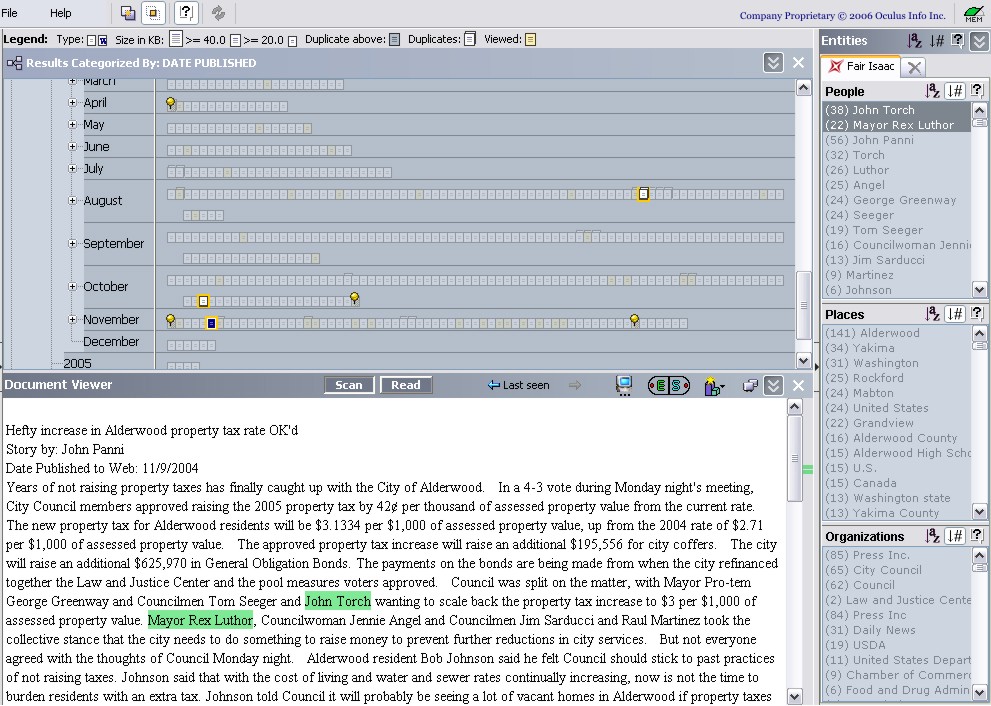Sort Organizations list alphabetically
Viewport: 991px width, 706px height.
(x=933, y=537)
